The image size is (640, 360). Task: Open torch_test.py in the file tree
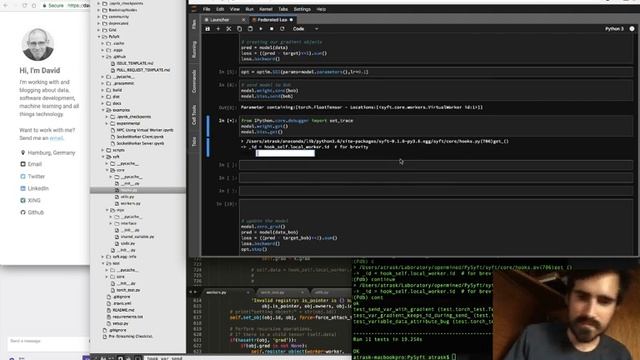click(x=128, y=290)
